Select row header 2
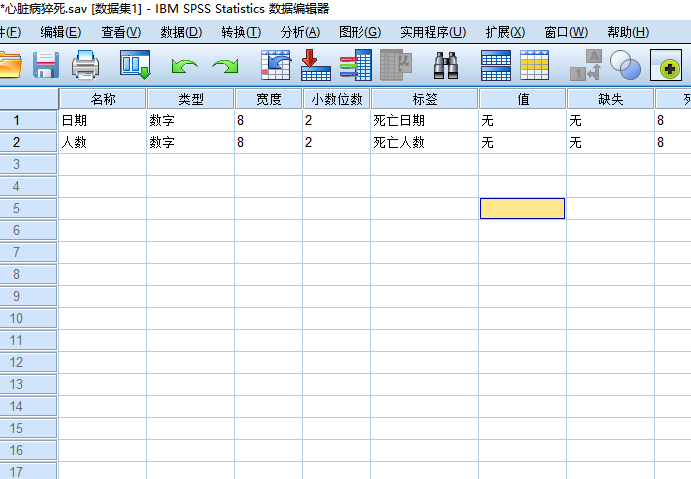691x479 pixels. click(28, 142)
